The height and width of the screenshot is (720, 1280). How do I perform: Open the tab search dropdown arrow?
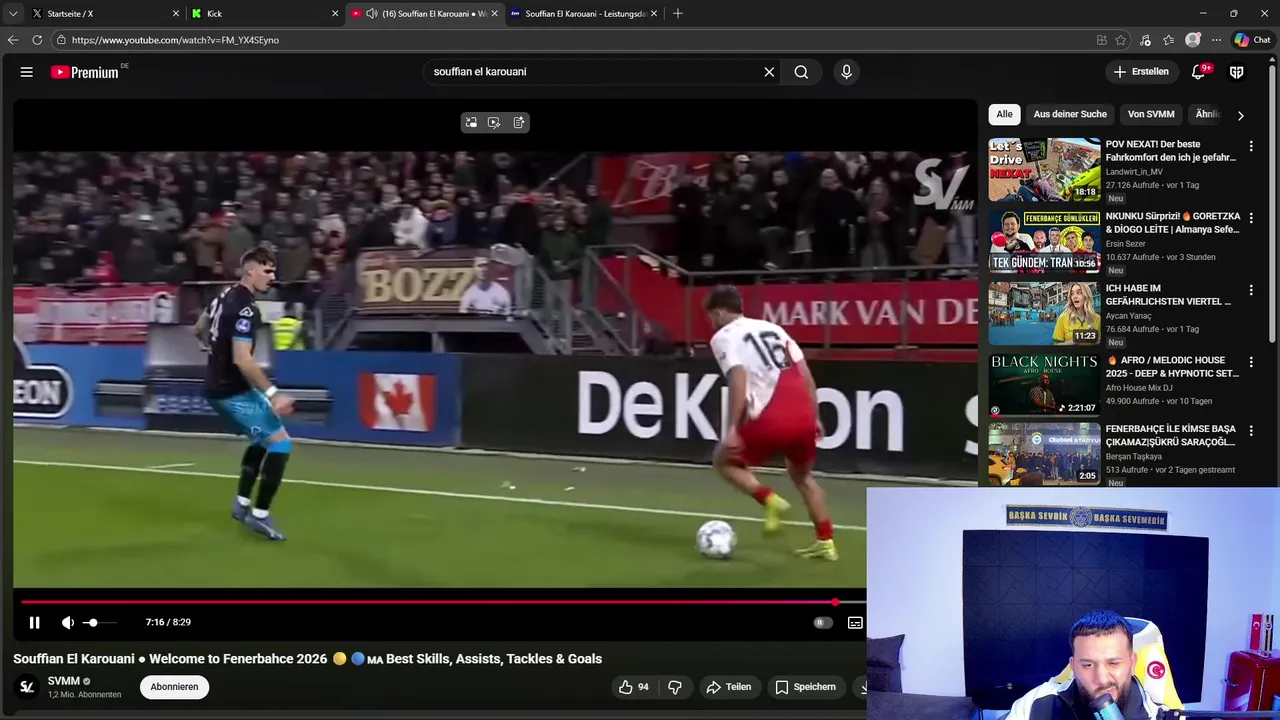click(x=12, y=14)
